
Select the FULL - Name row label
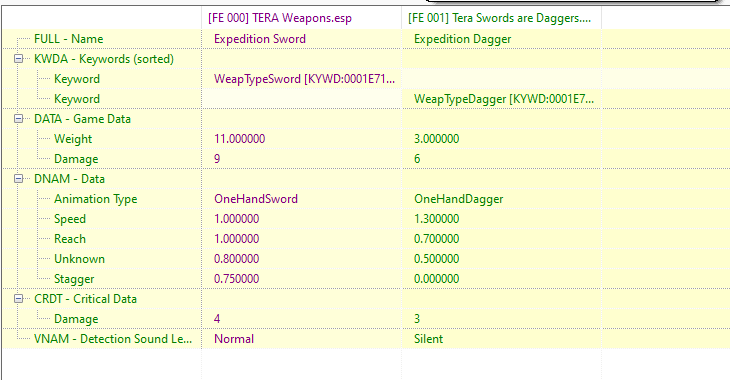(68, 39)
